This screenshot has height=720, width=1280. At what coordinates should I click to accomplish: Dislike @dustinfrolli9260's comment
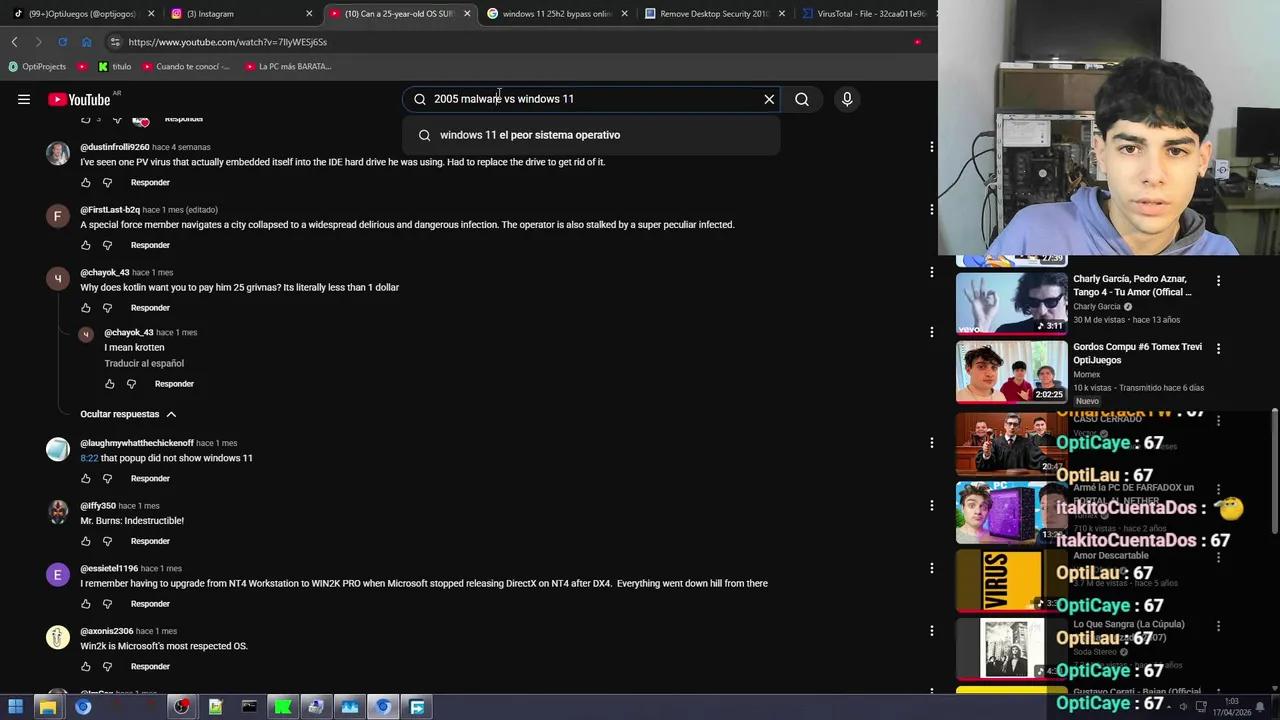click(x=108, y=183)
